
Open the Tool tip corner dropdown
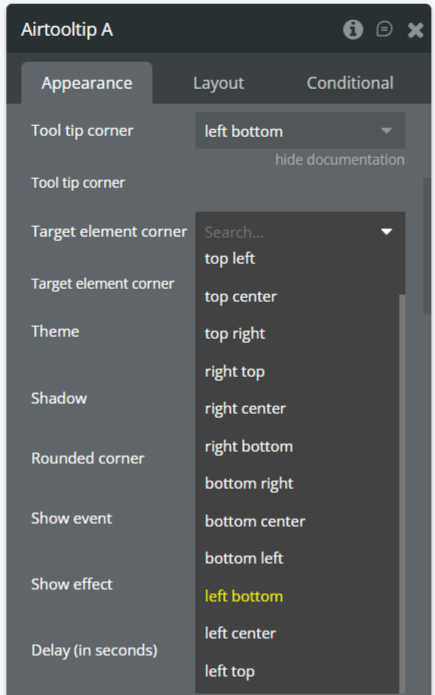tap(300, 131)
